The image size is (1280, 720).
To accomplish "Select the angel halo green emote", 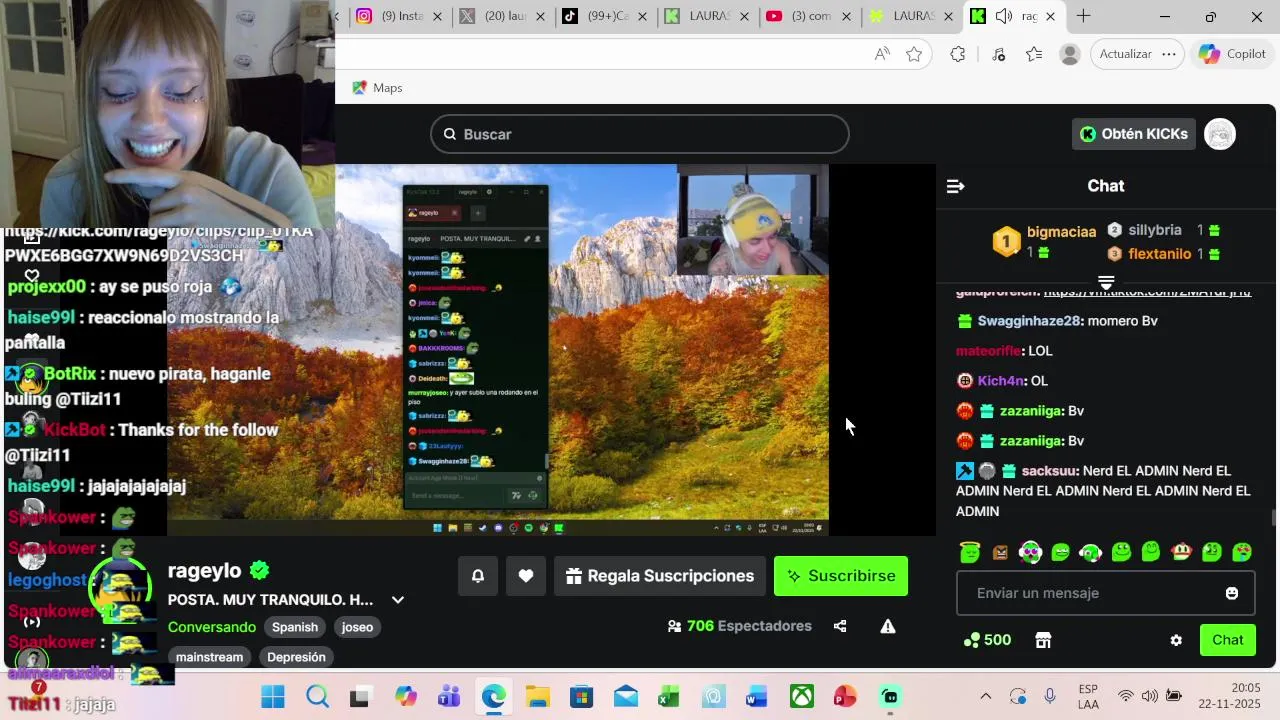I will [x=969, y=551].
